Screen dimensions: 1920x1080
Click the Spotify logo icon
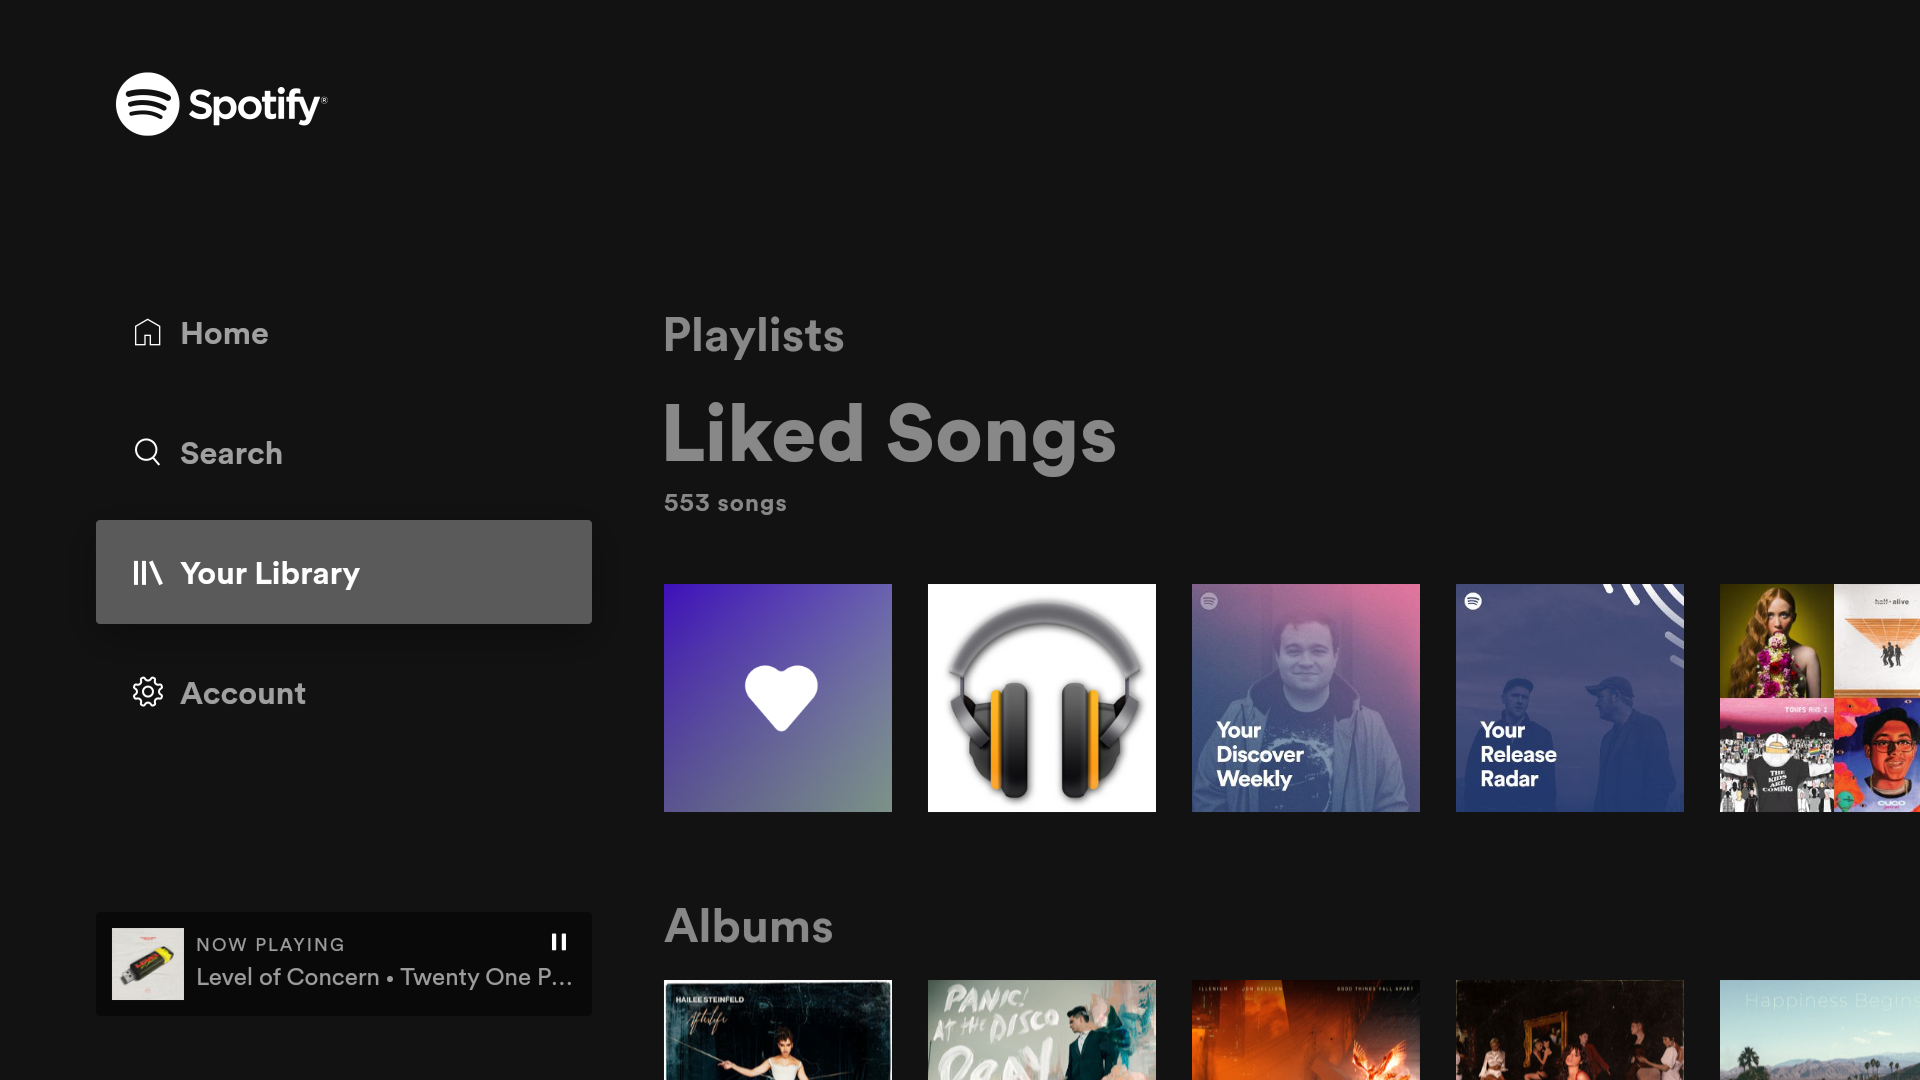146,103
